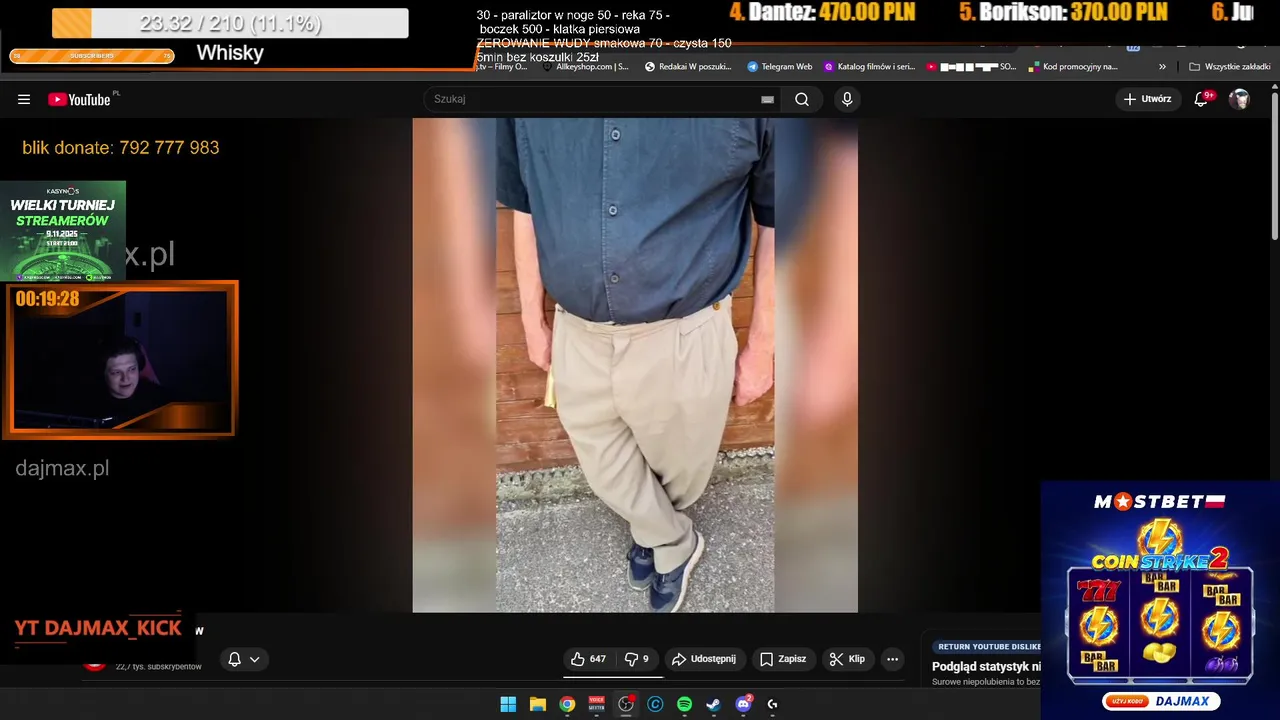The width and height of the screenshot is (1280, 720).
Task: Open the account avatar menu
Action: (1239, 99)
